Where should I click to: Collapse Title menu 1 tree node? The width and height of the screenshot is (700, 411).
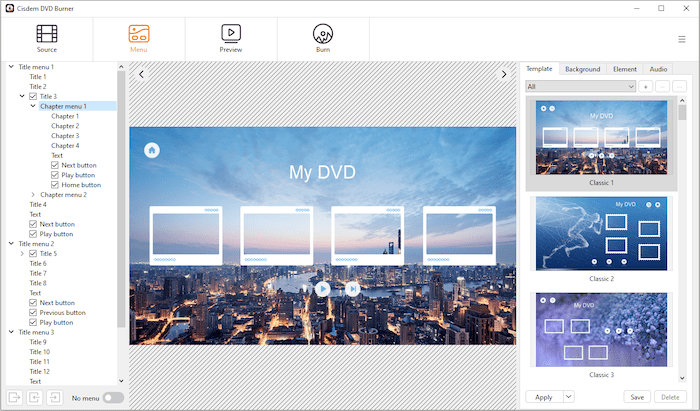tap(11, 67)
